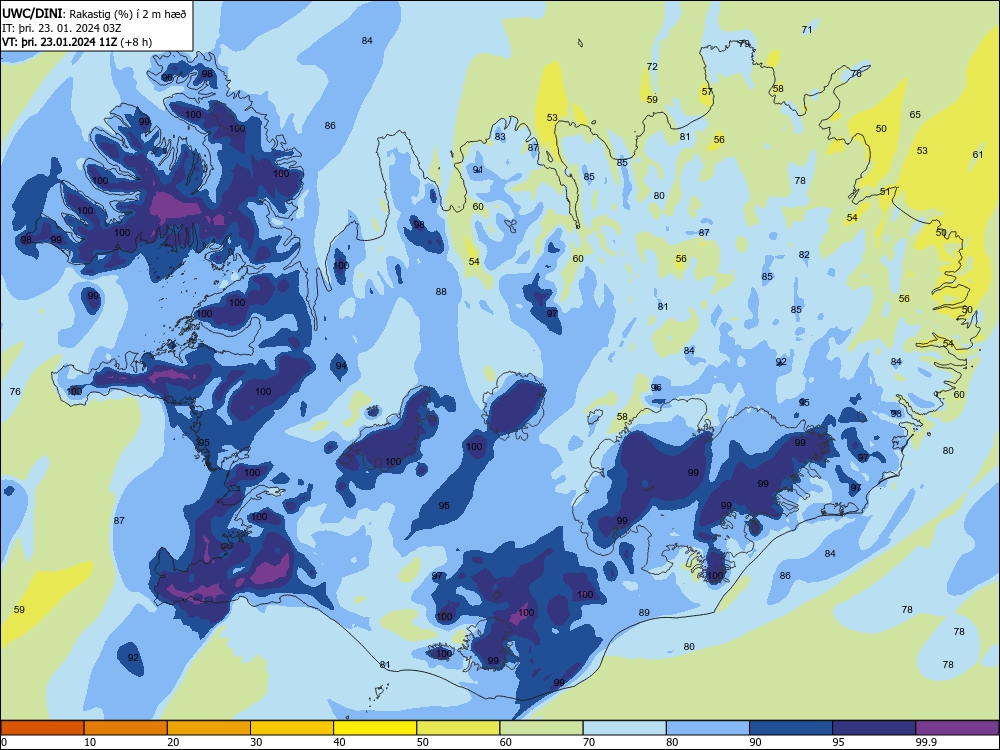Click the 30–40 golden legend swatch
Screen dimensions: 1000x750
coord(292,728)
